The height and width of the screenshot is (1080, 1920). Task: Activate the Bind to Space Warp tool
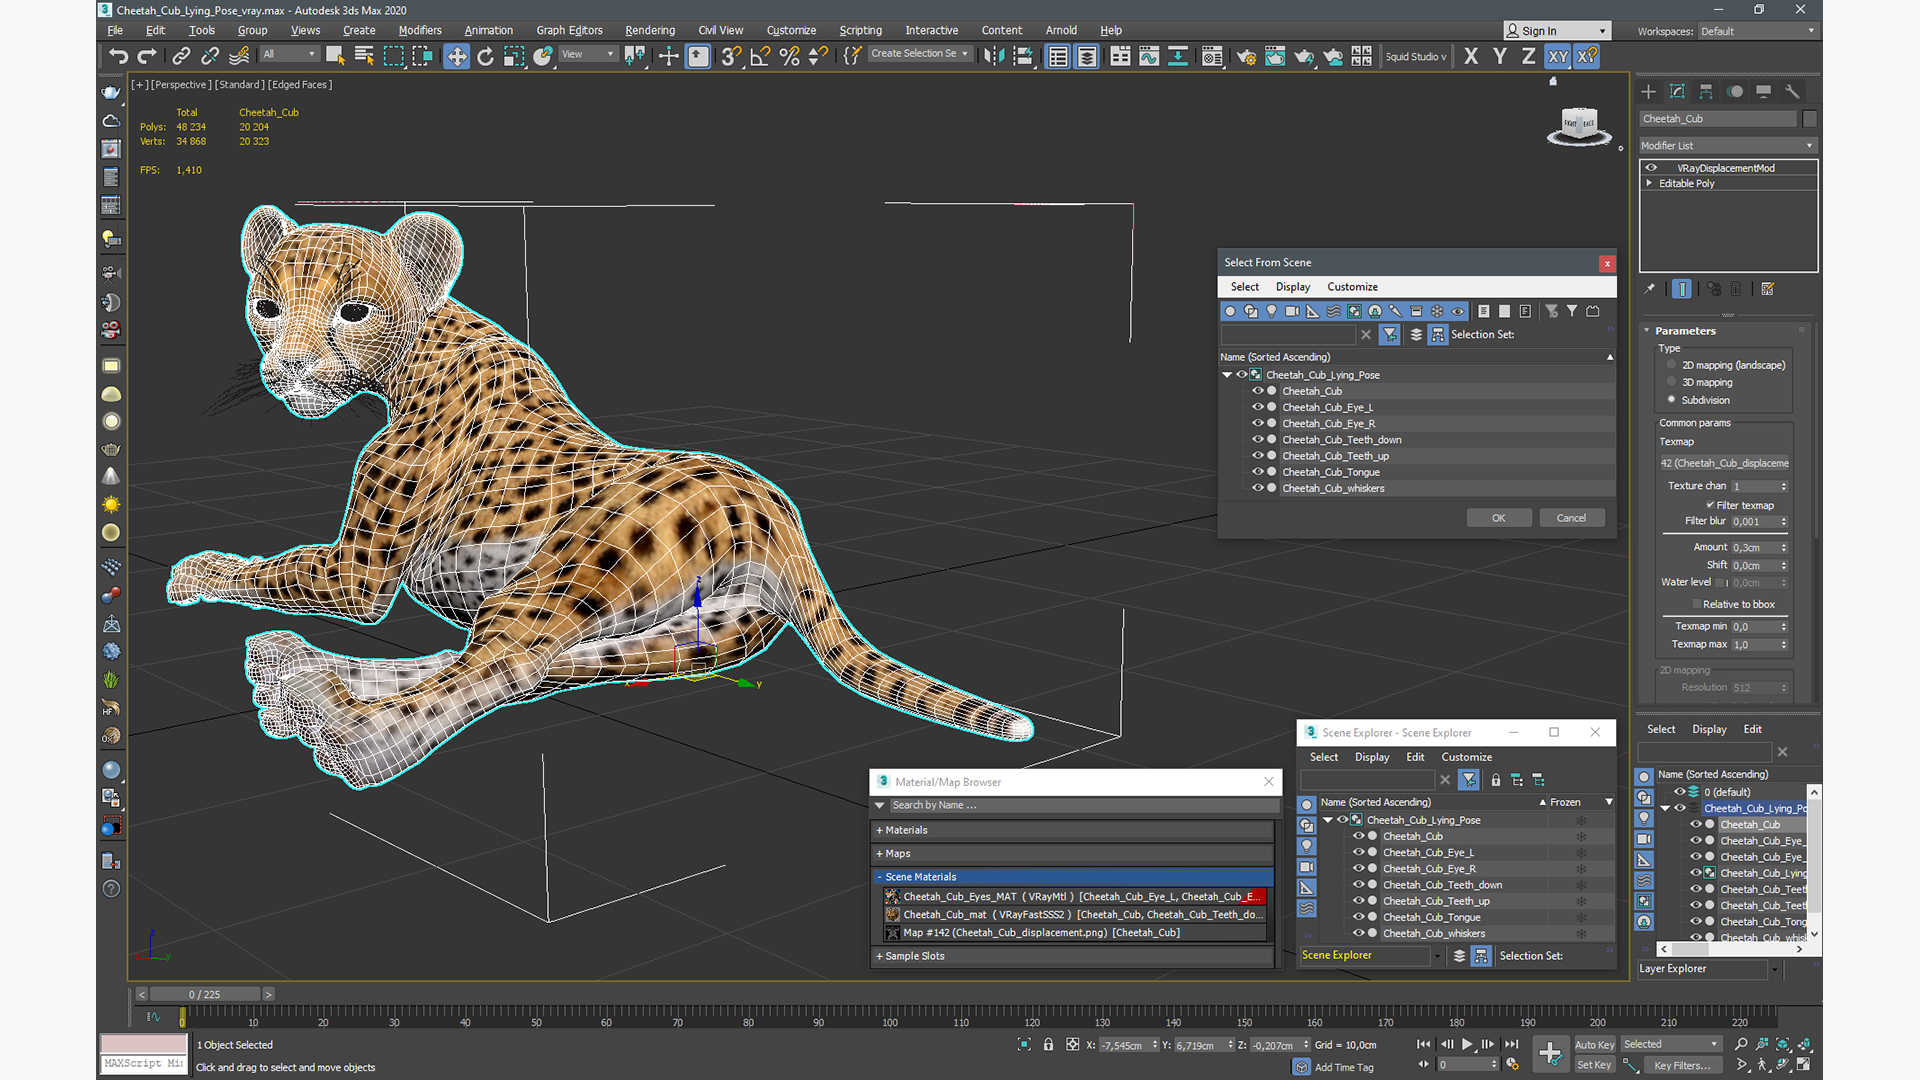[239, 56]
